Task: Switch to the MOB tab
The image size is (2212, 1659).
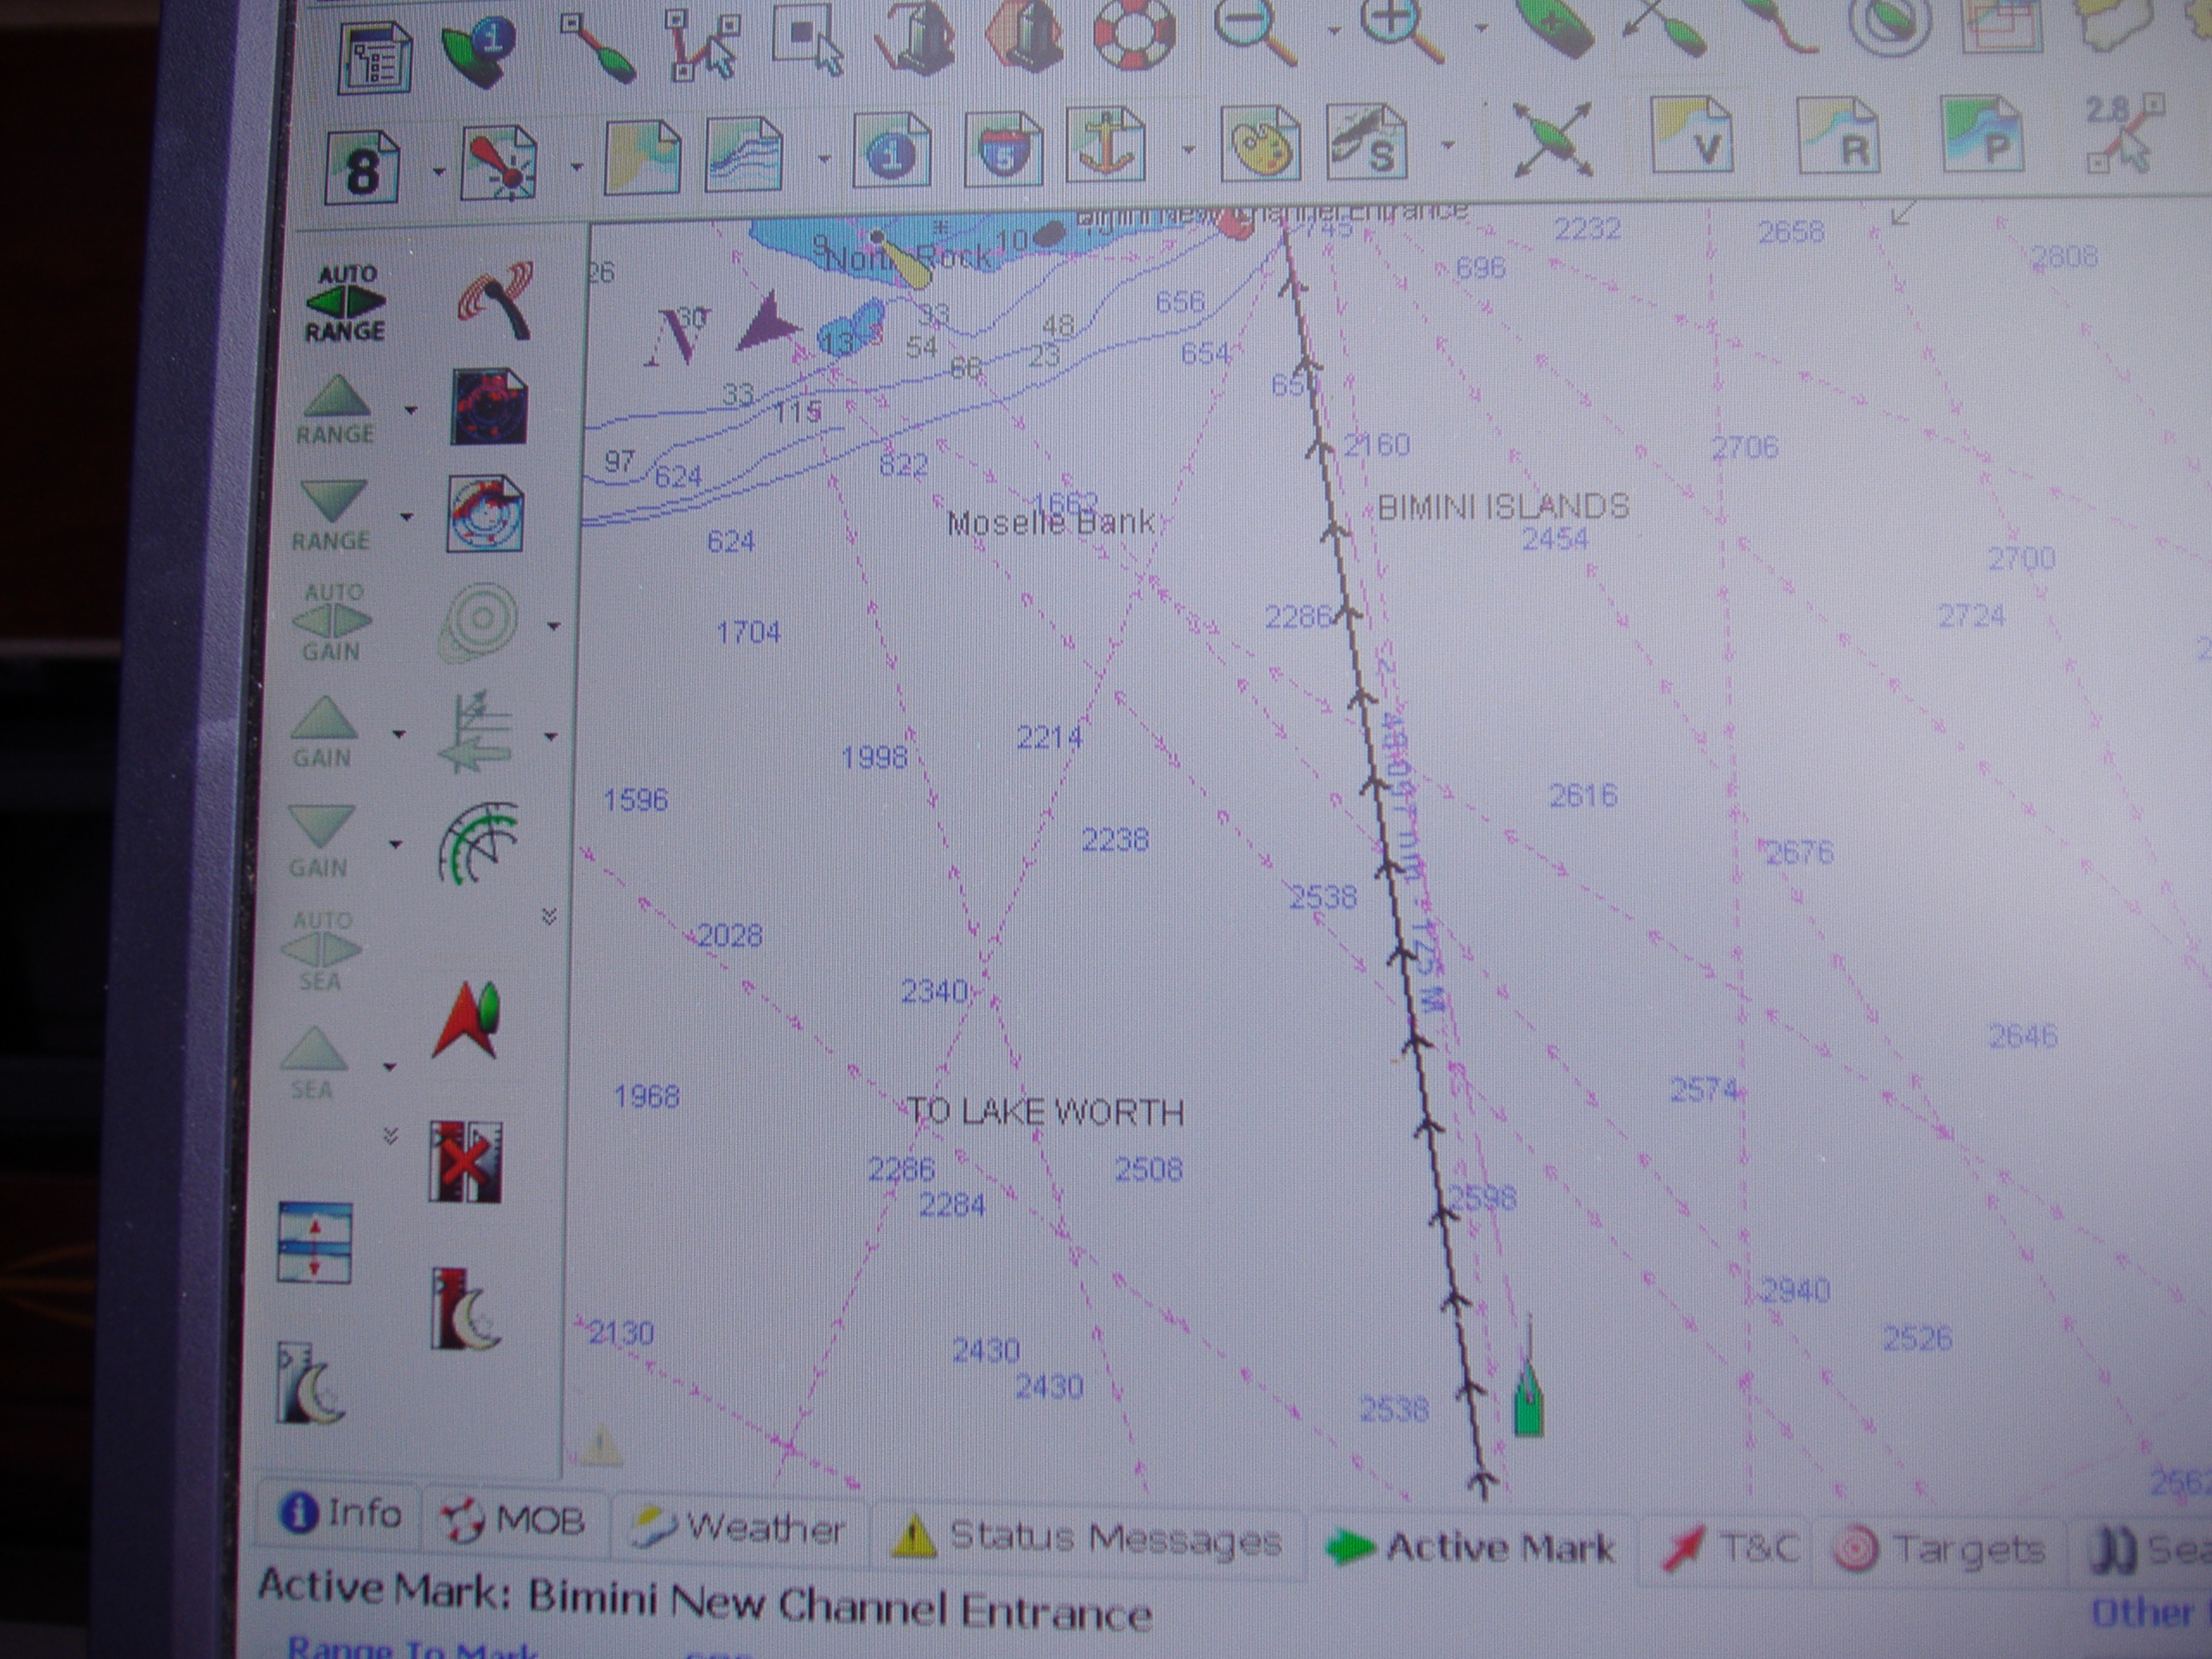Action: [x=514, y=1520]
